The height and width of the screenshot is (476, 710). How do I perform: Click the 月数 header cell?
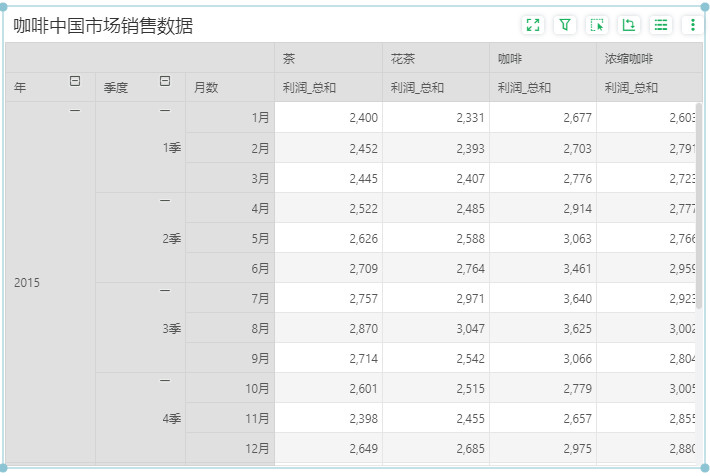click(230, 87)
